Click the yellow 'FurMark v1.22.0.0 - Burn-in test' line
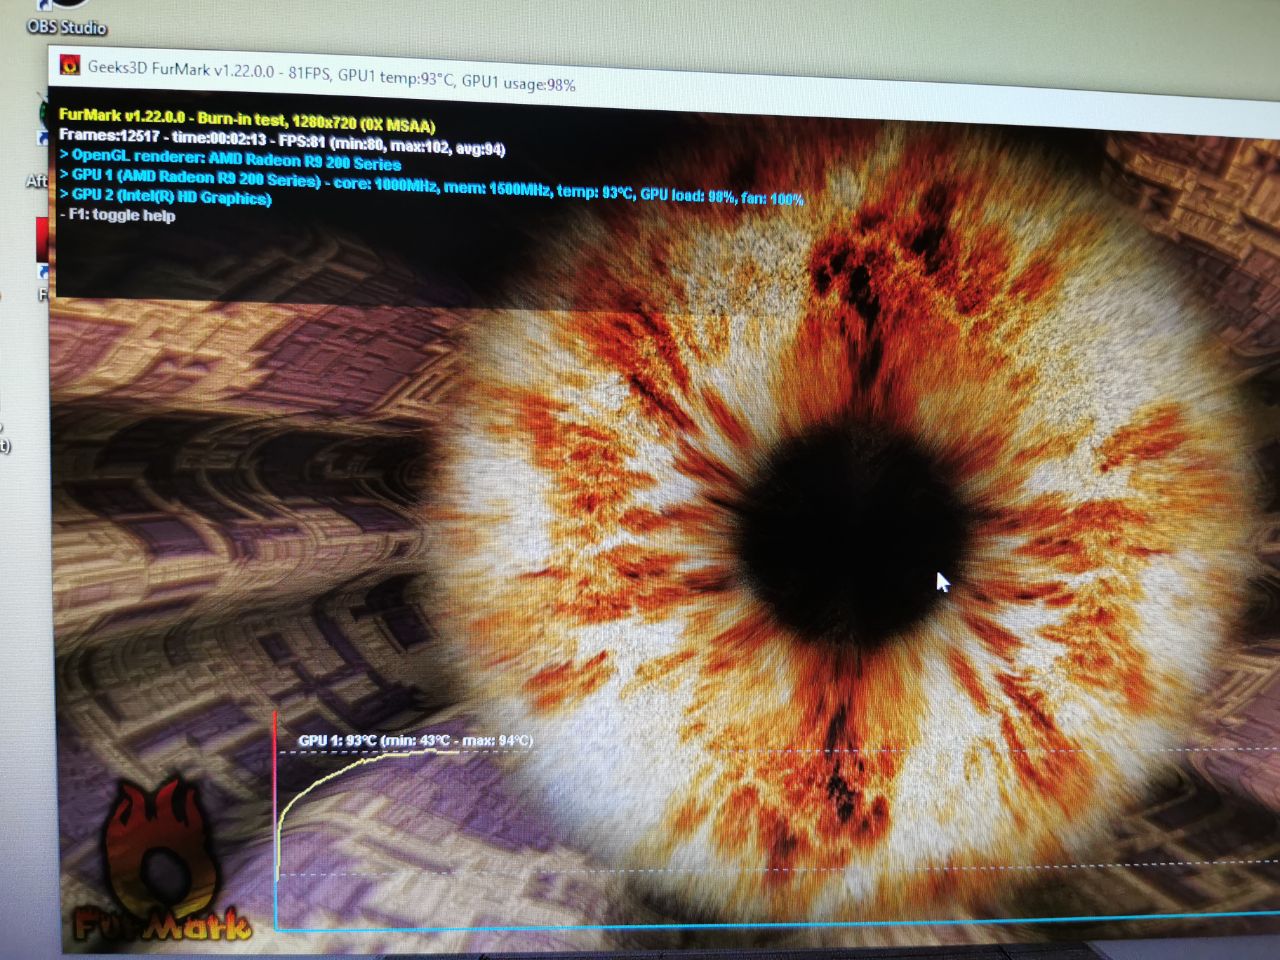The height and width of the screenshot is (960, 1280). point(247,120)
